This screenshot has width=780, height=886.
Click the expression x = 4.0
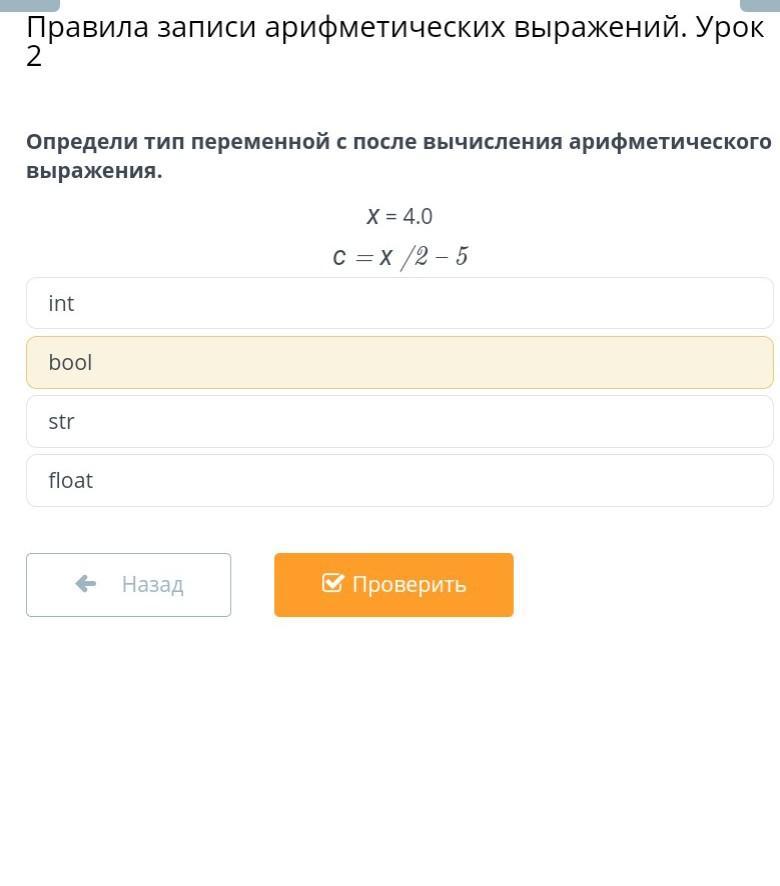click(399, 216)
